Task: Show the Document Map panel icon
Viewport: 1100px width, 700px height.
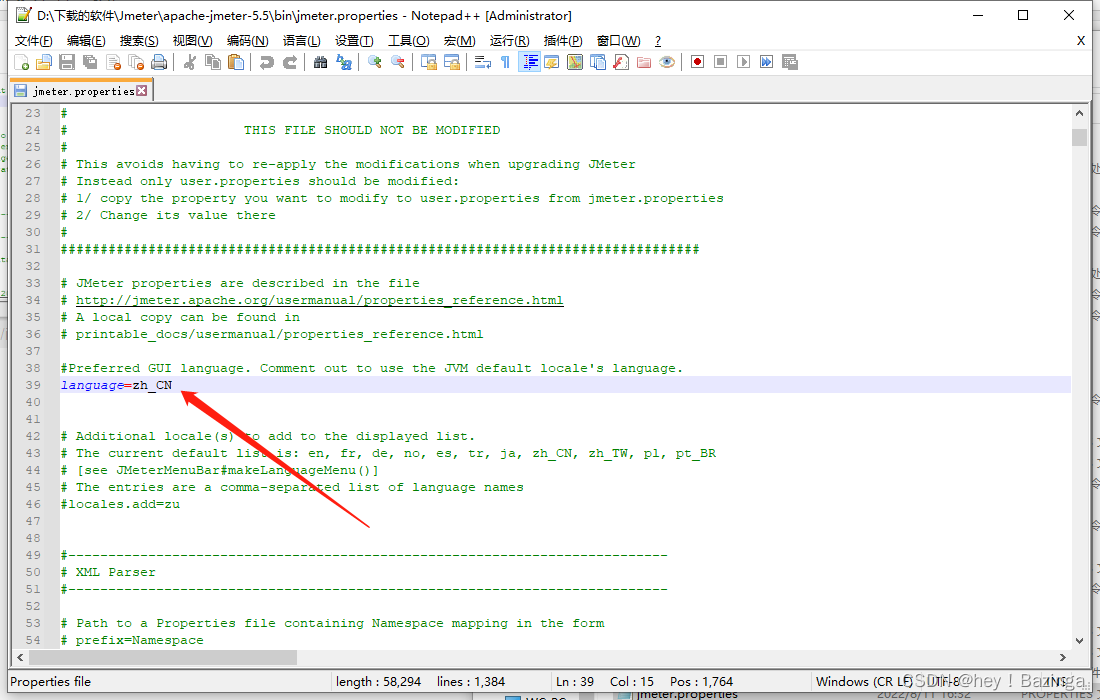Action: pos(575,62)
